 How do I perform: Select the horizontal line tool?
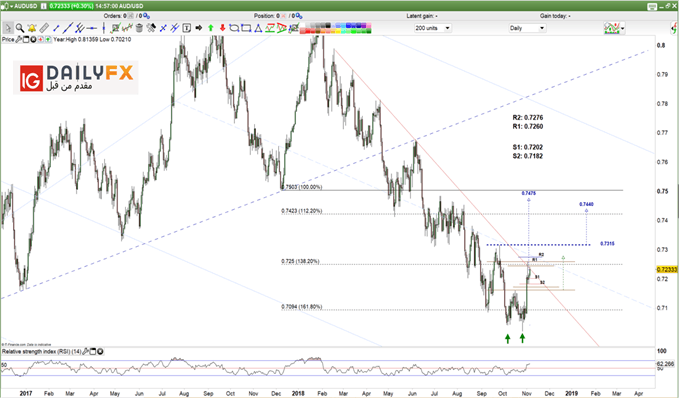tap(91, 28)
